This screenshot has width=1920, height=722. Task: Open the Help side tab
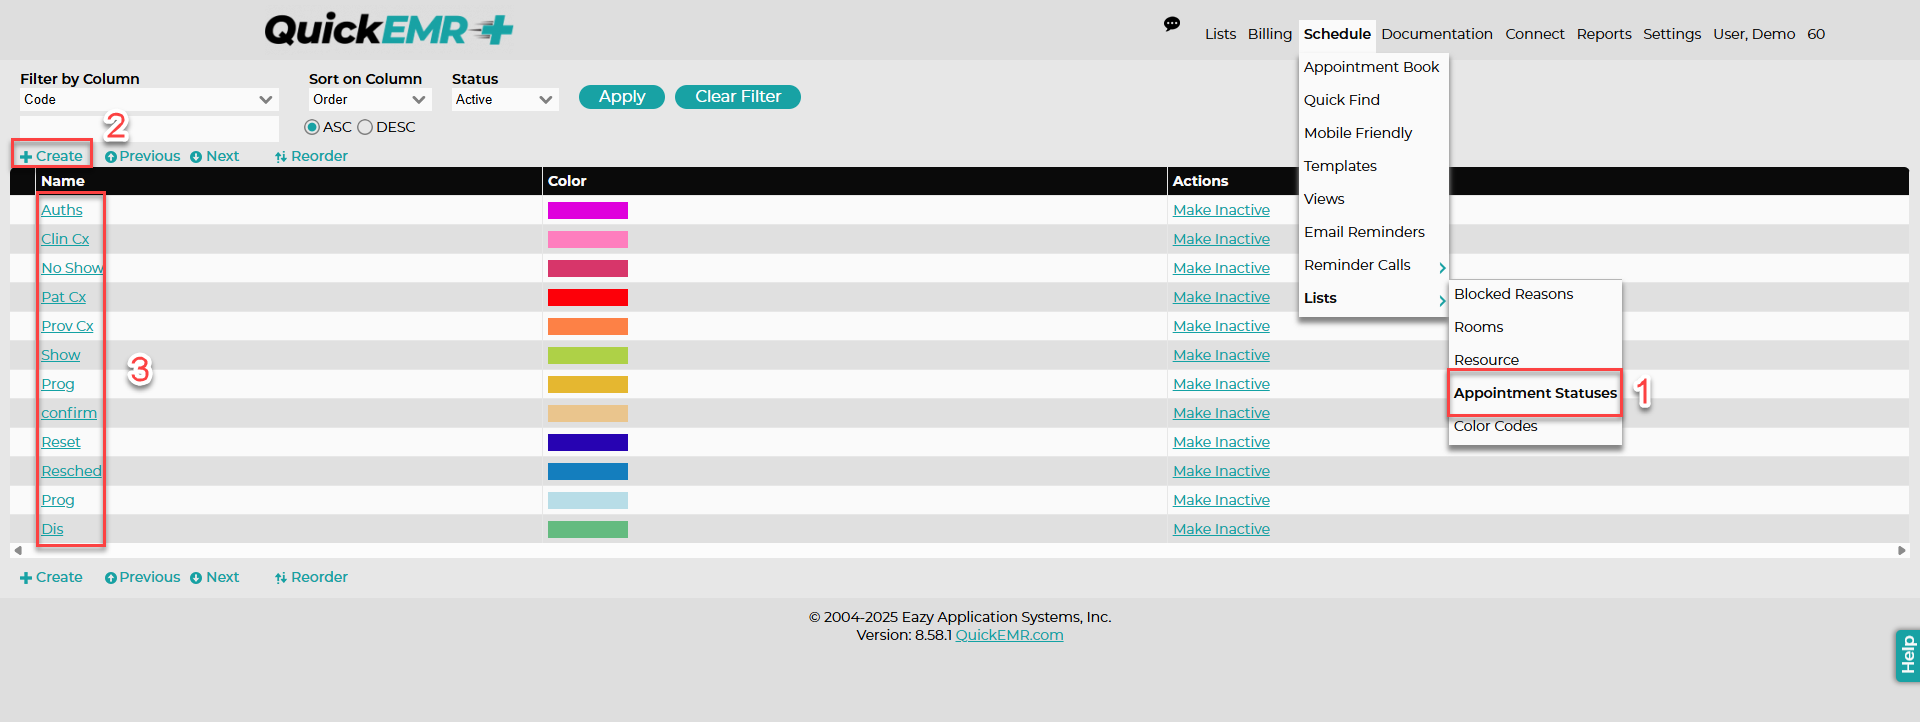click(x=1907, y=655)
